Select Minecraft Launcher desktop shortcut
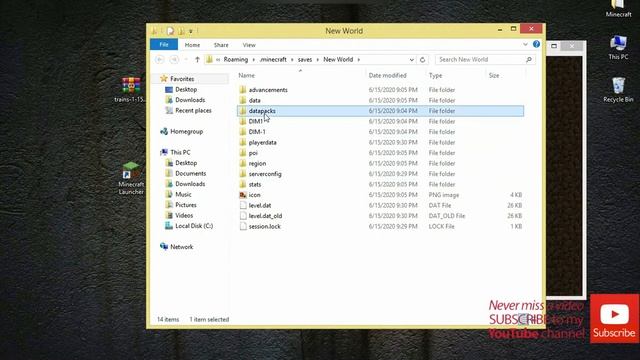This screenshot has height=360, width=640. pyautogui.click(x=131, y=178)
